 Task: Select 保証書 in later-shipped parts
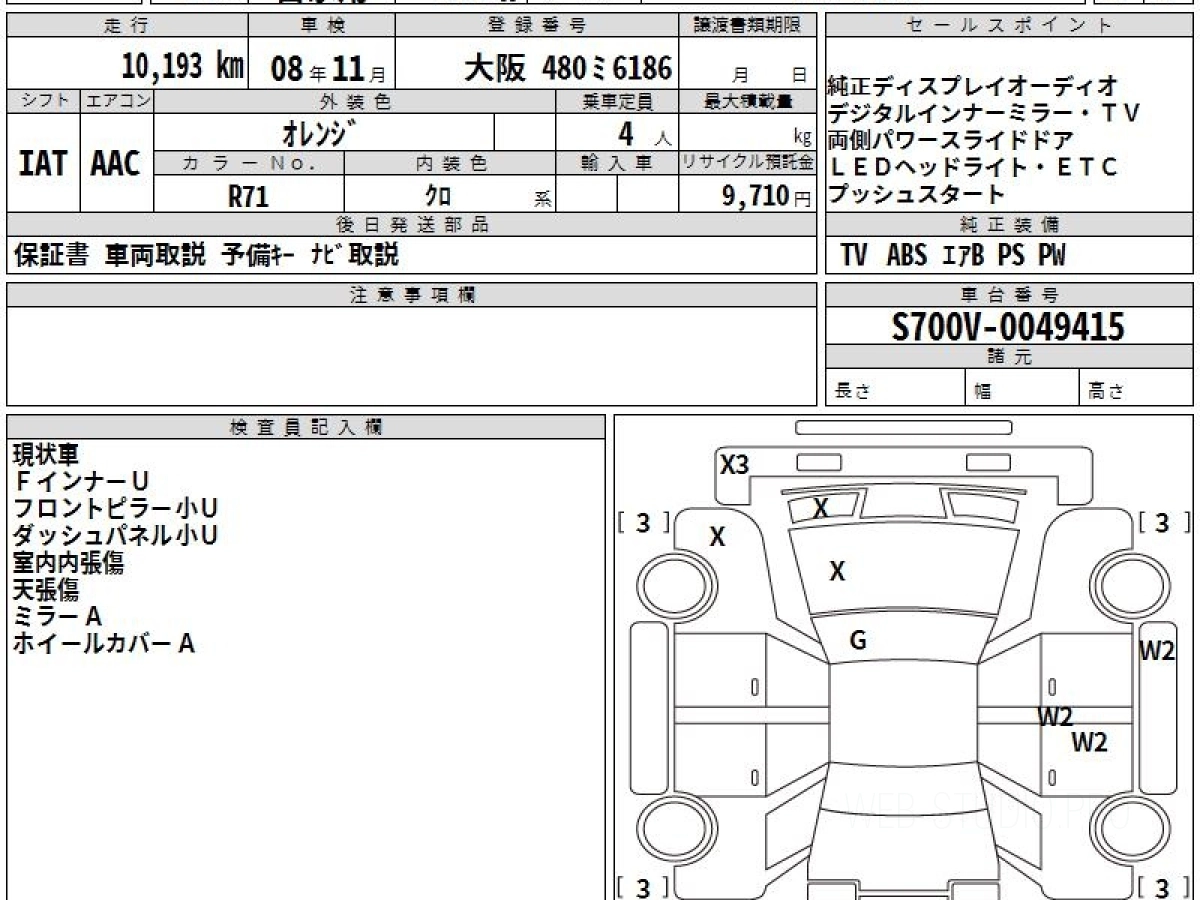click(51, 255)
